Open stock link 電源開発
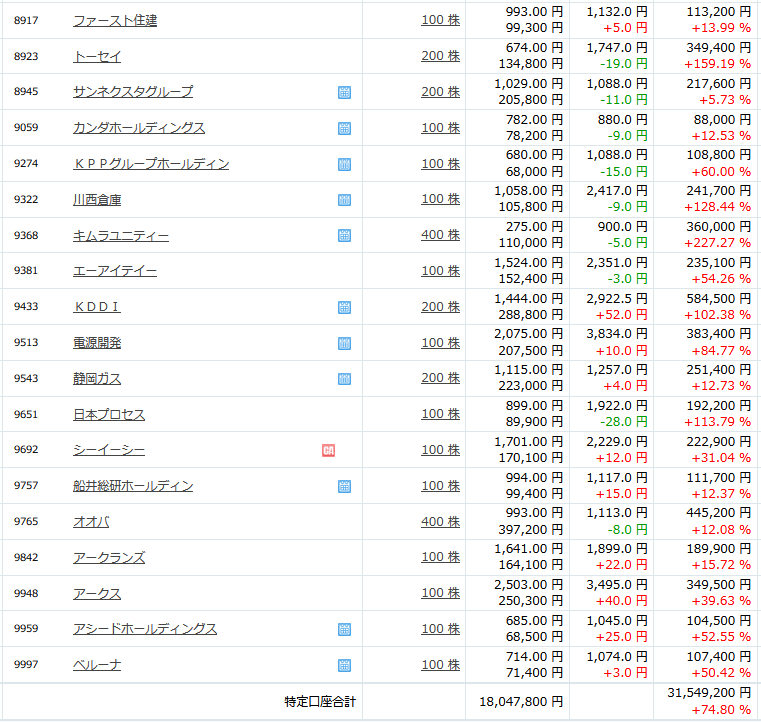761x722 pixels. click(x=97, y=343)
